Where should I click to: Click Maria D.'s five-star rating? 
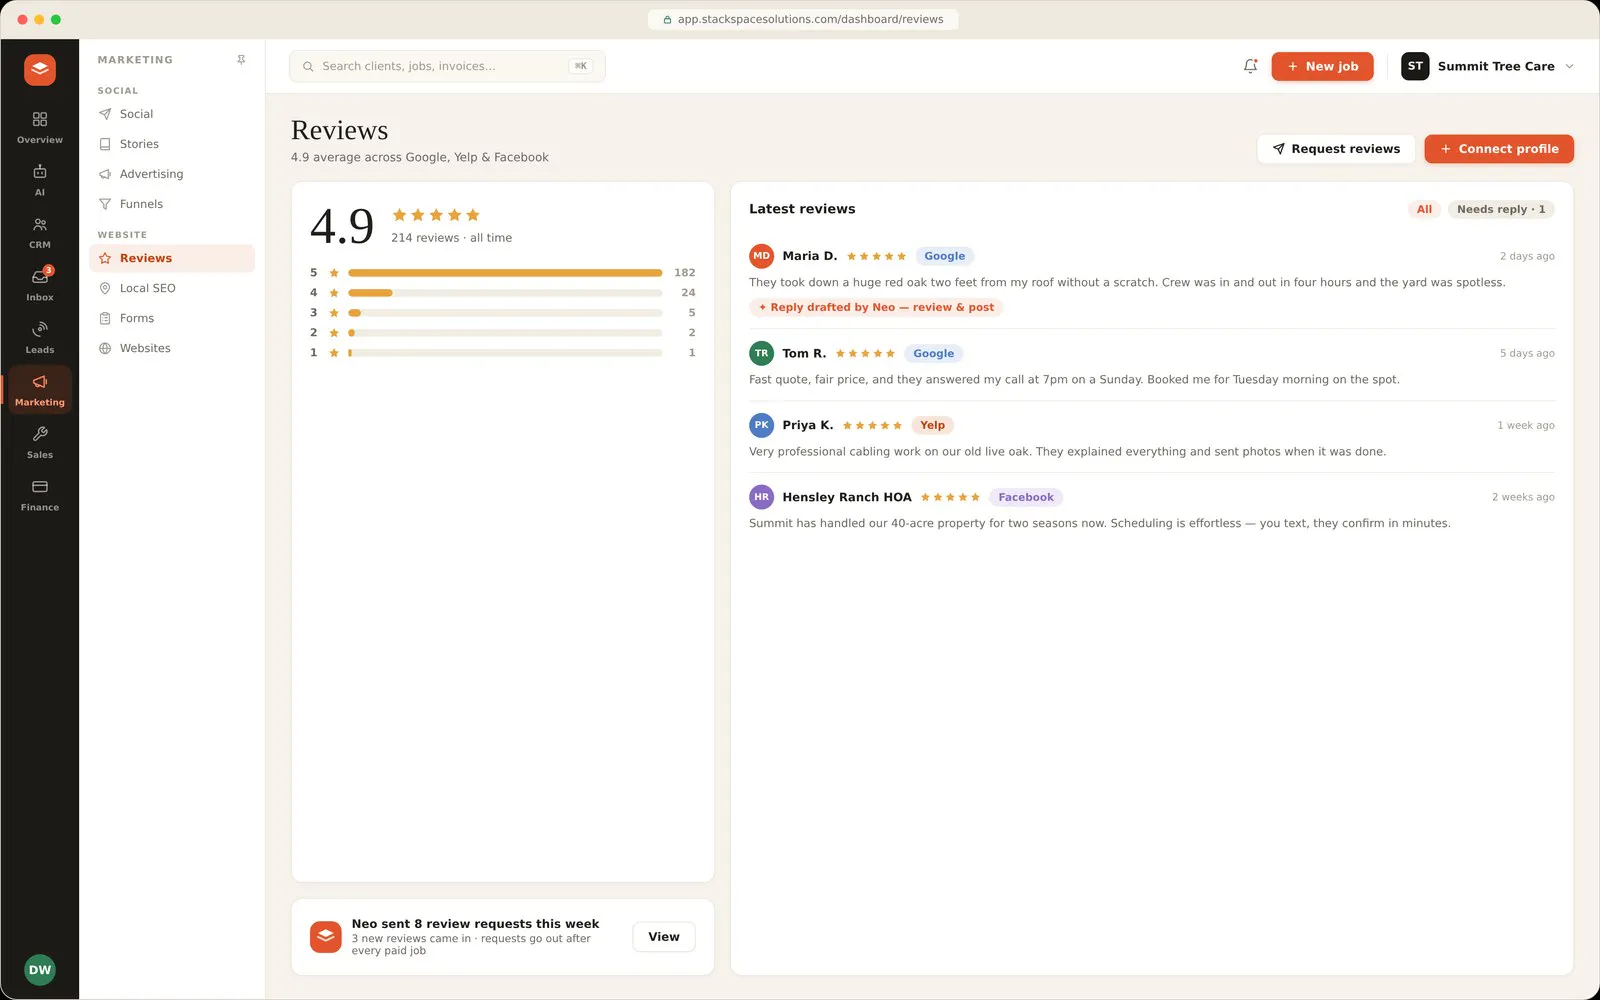(876, 257)
